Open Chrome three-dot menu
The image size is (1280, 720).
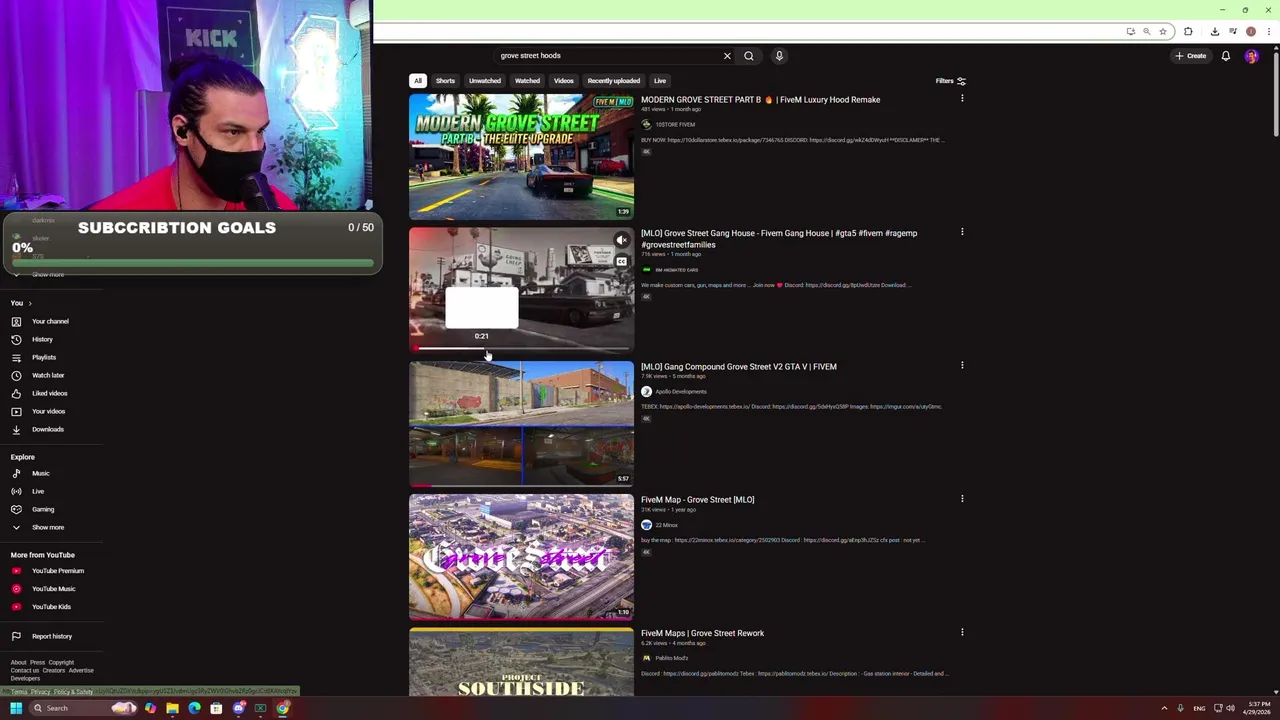(1268, 31)
